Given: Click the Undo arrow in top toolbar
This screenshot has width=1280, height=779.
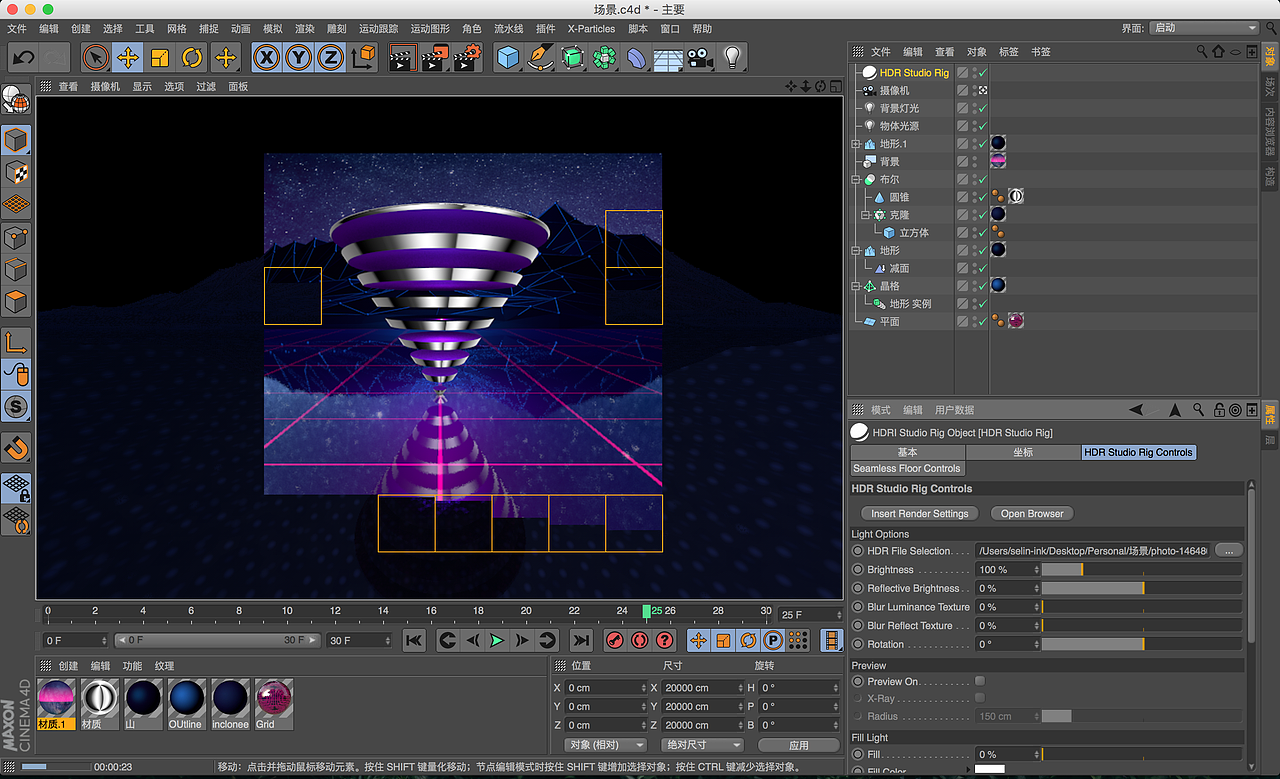Looking at the screenshot, I should [x=22, y=57].
